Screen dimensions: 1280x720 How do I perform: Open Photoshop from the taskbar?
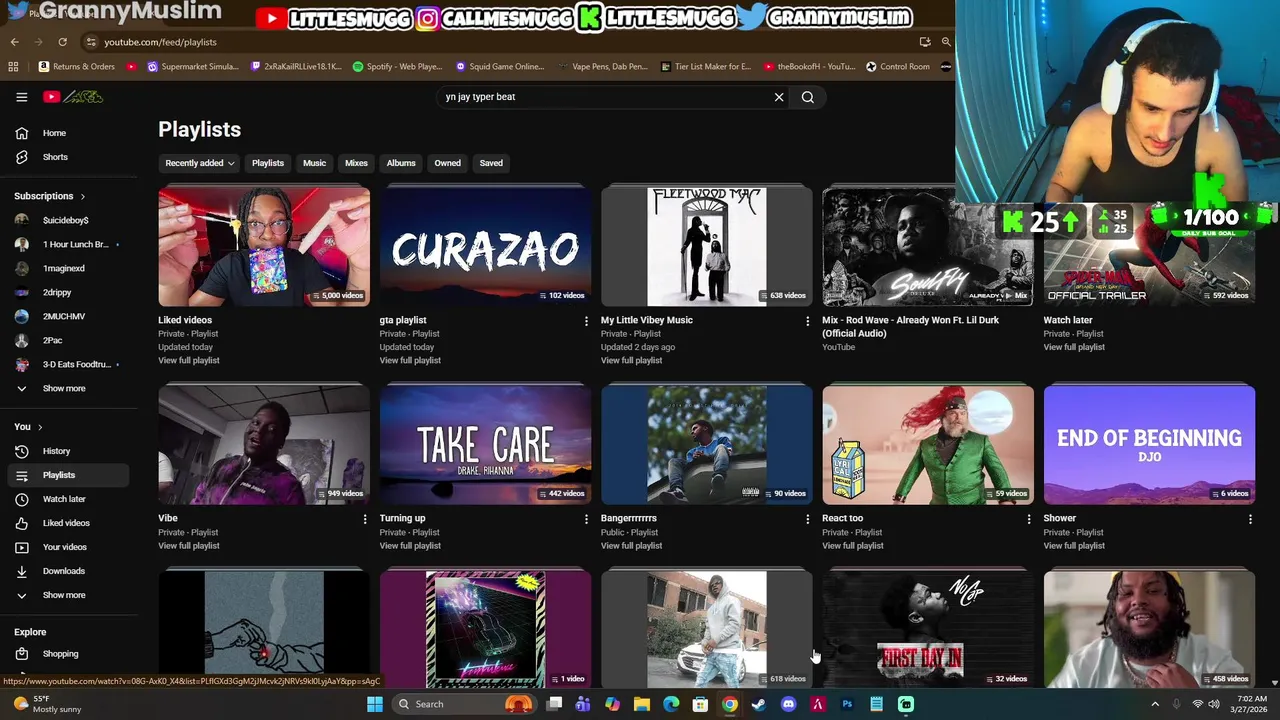847,704
